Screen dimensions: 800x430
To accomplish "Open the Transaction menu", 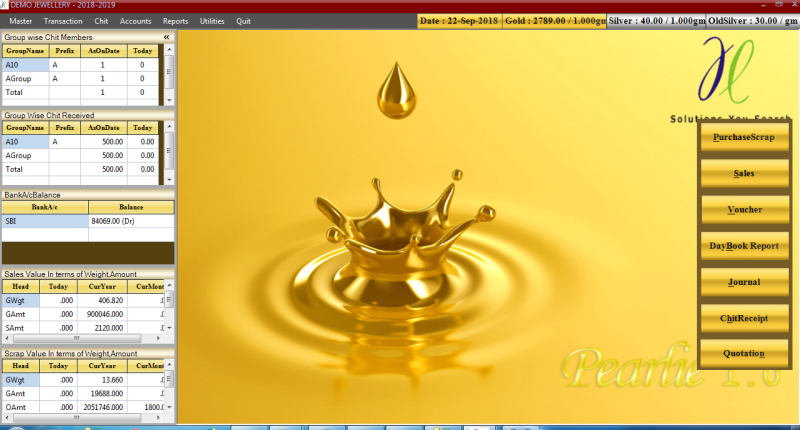I will point(63,20).
